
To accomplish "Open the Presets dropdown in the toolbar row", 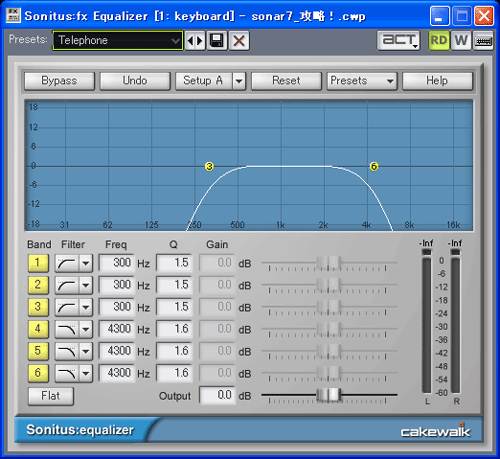I will coord(362,81).
